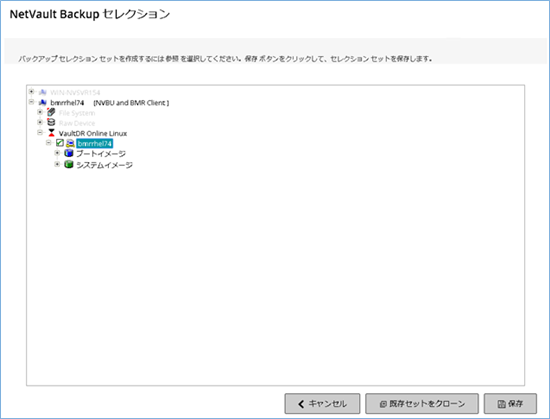Collapse the bmrrhel74 client node
This screenshot has height=419, width=550.
click(32, 102)
